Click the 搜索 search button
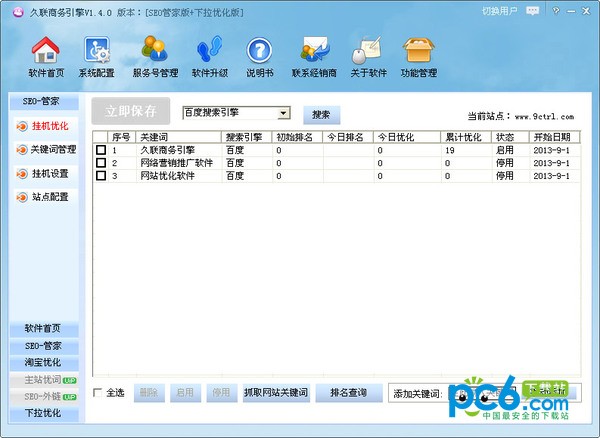The height and width of the screenshot is (438, 600). (x=321, y=115)
